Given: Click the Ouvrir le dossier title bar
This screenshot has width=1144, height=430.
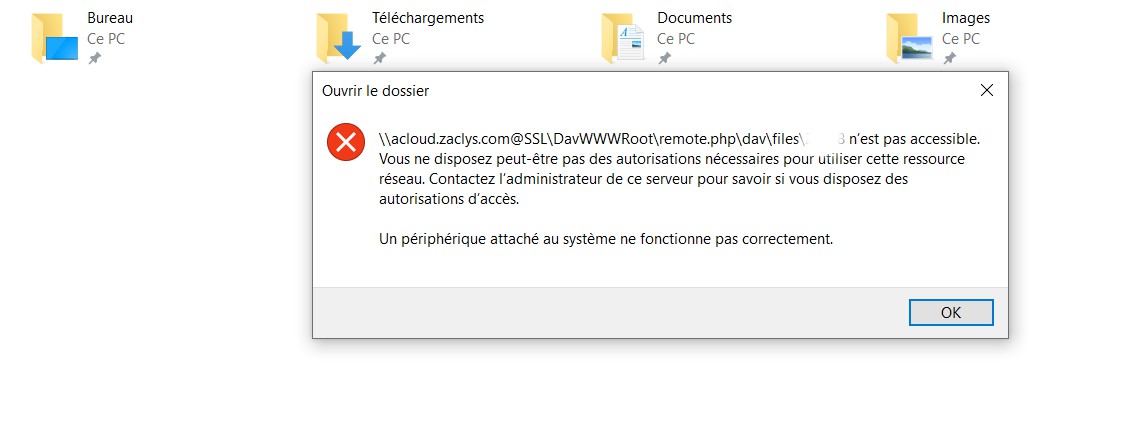Looking at the screenshot, I should click(600, 91).
